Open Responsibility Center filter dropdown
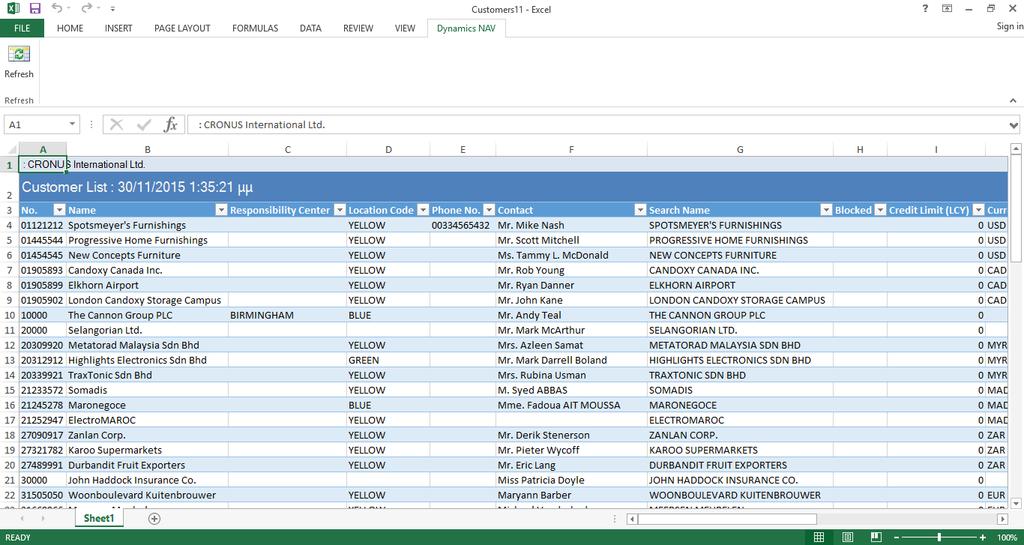This screenshot has width=1024, height=545. [x=340, y=210]
